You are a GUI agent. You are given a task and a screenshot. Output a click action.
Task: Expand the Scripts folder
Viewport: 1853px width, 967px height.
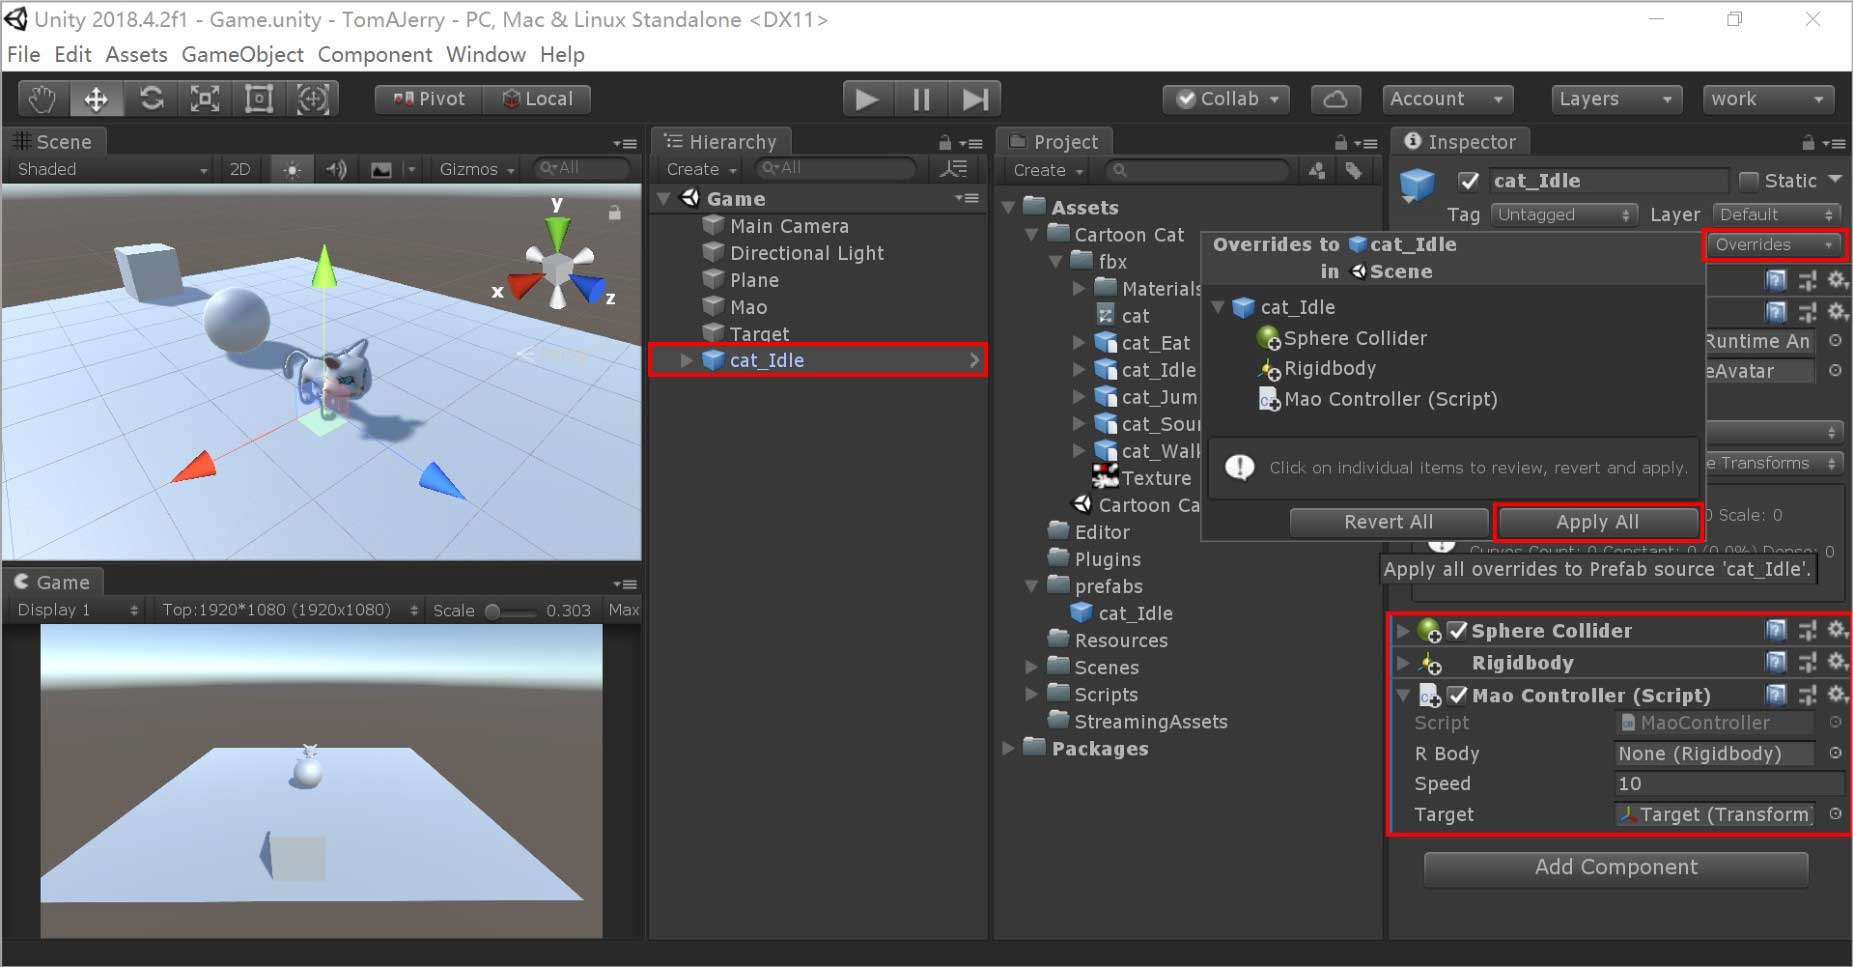[1031, 694]
